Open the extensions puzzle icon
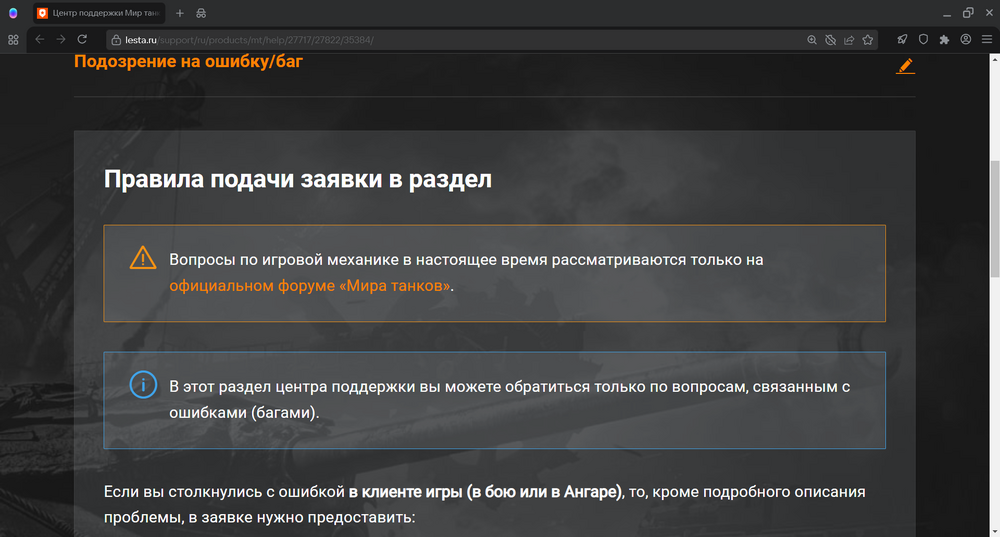The image size is (1000, 537). [x=945, y=40]
